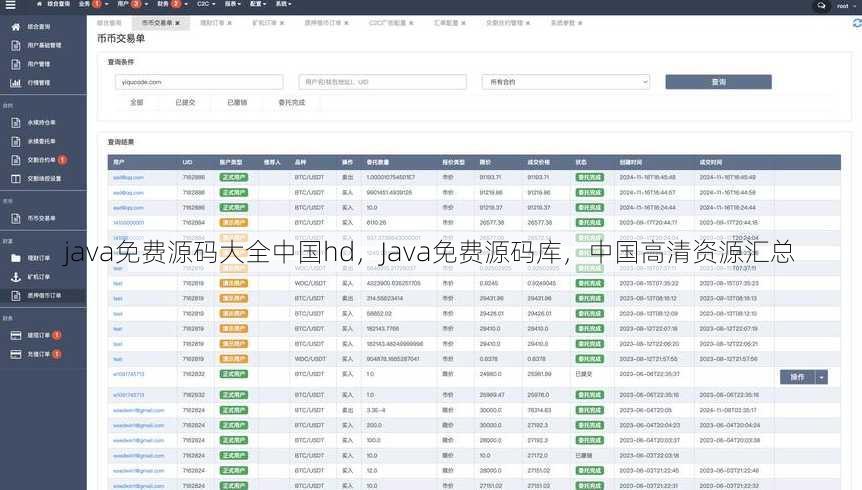Click the 成交时间 column header
Image resolution: width=862 pixels, height=490 pixels.
[x=711, y=162]
